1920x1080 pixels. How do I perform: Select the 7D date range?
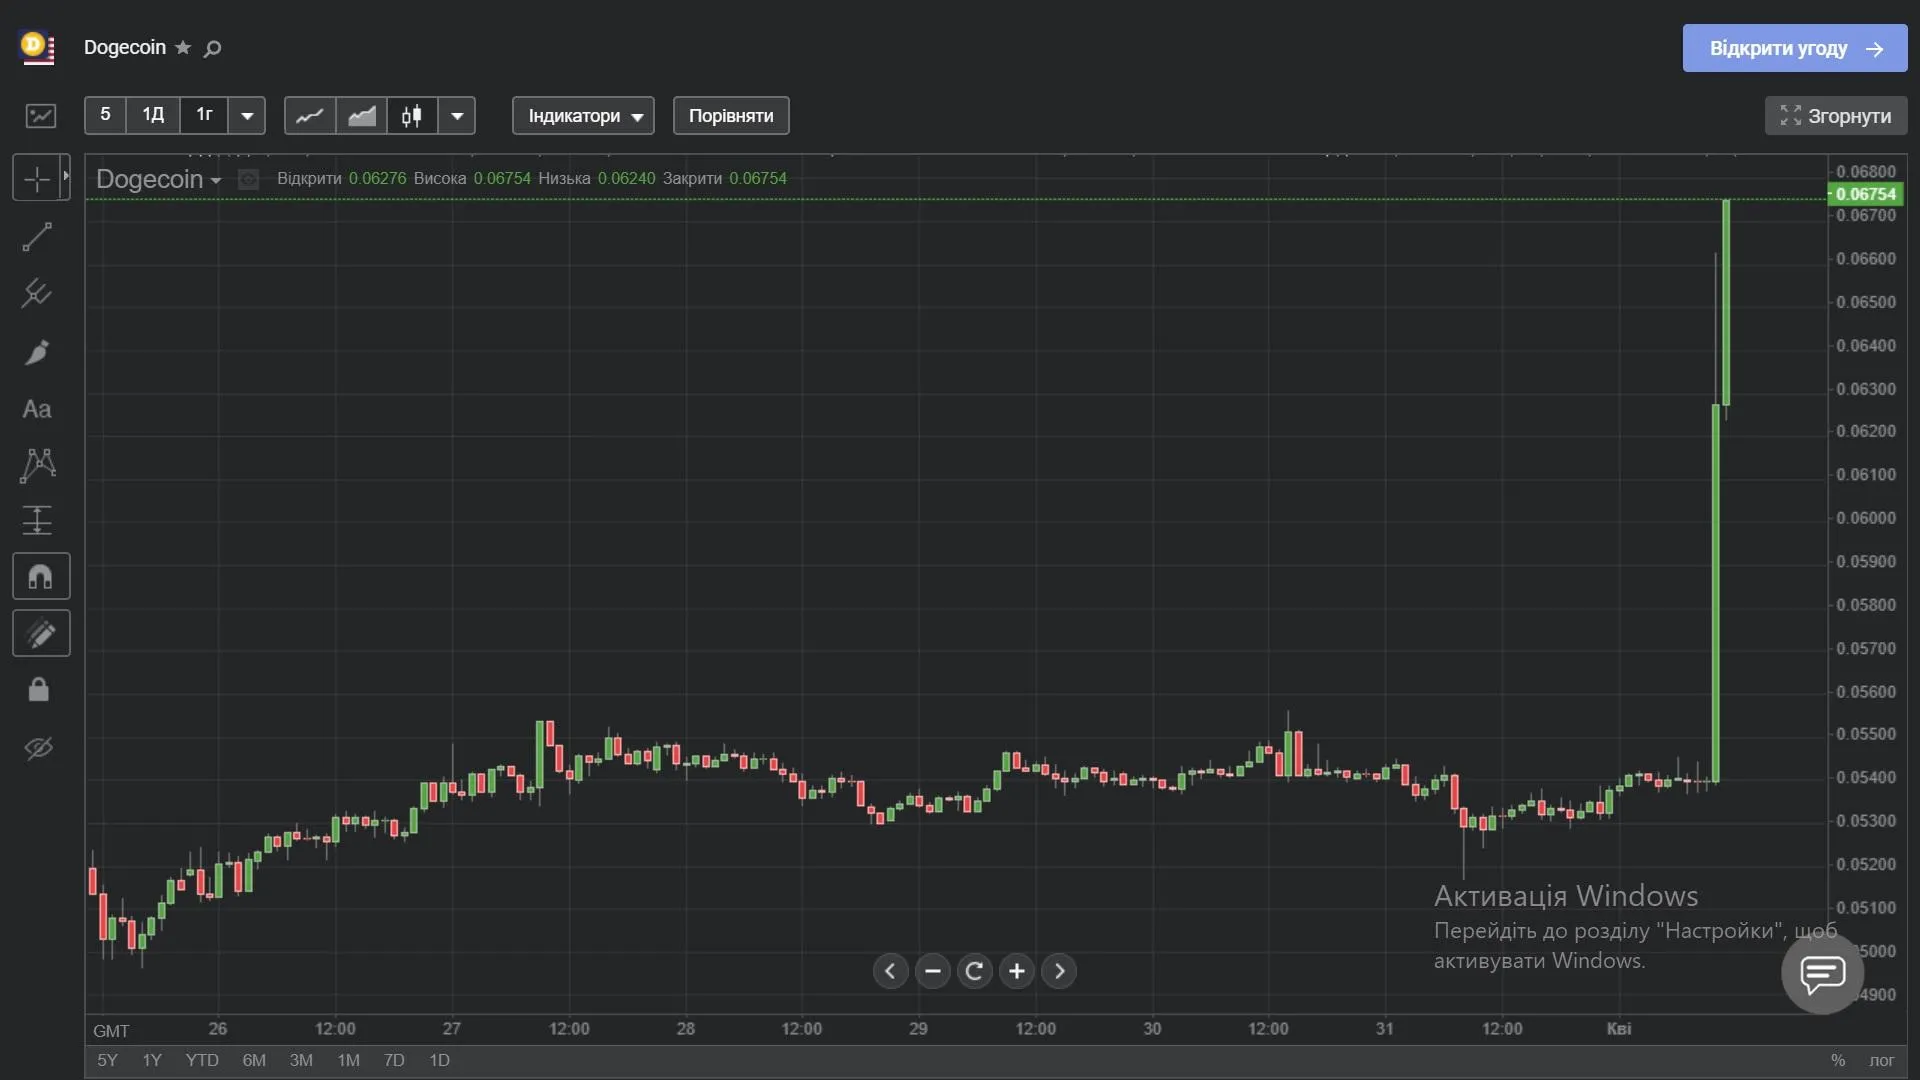(x=394, y=1060)
